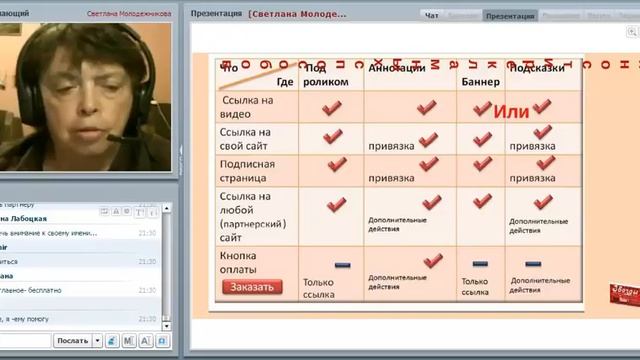Focus the chat message input field
The width and height of the screenshot is (640, 360).
tap(24, 340)
